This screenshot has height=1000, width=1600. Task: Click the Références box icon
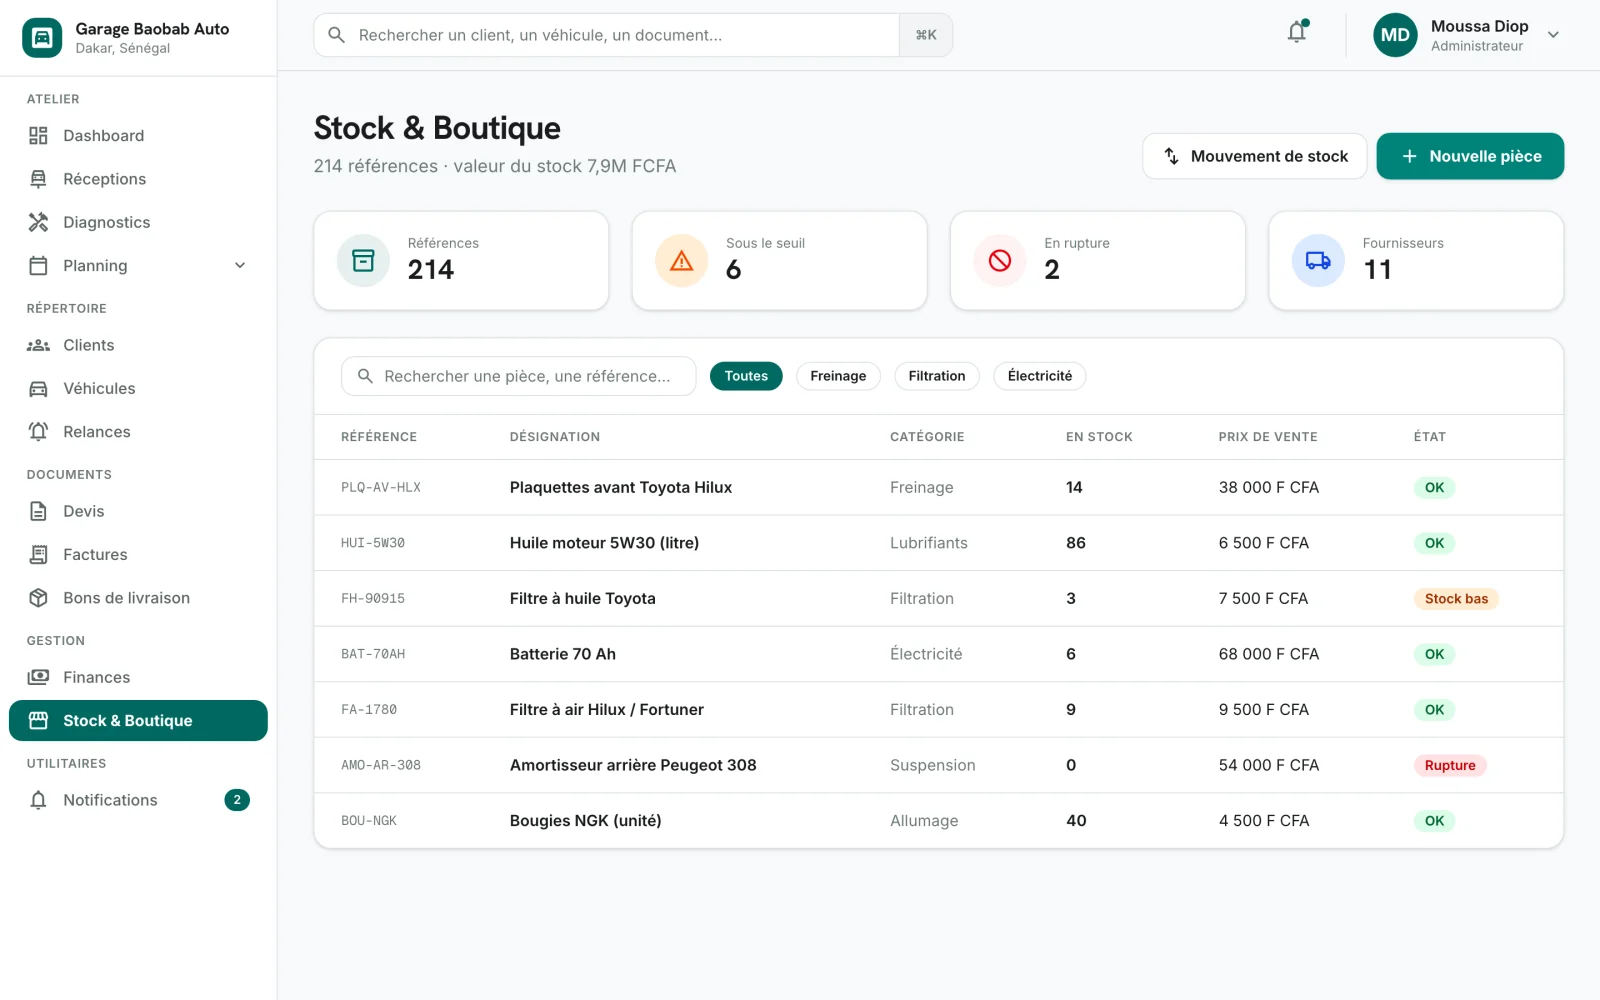pyautogui.click(x=363, y=261)
